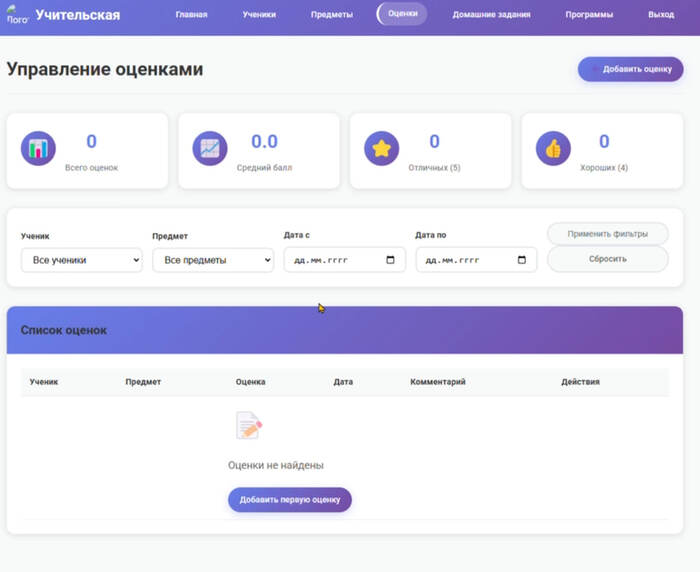Click Выход to log out
This screenshot has height=572, width=700.
[661, 15]
